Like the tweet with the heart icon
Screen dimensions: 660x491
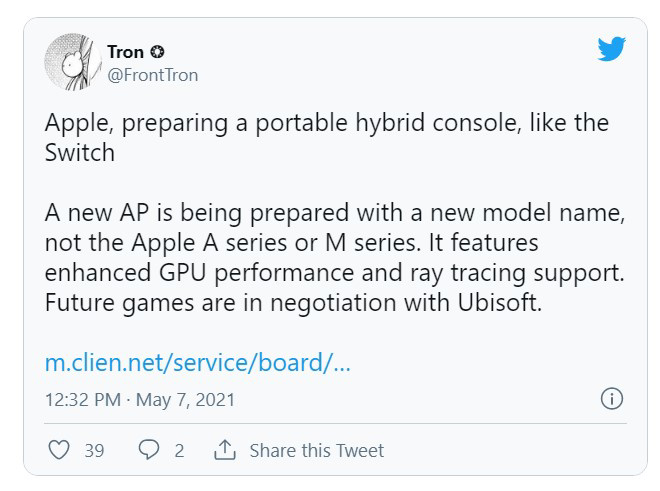point(60,450)
